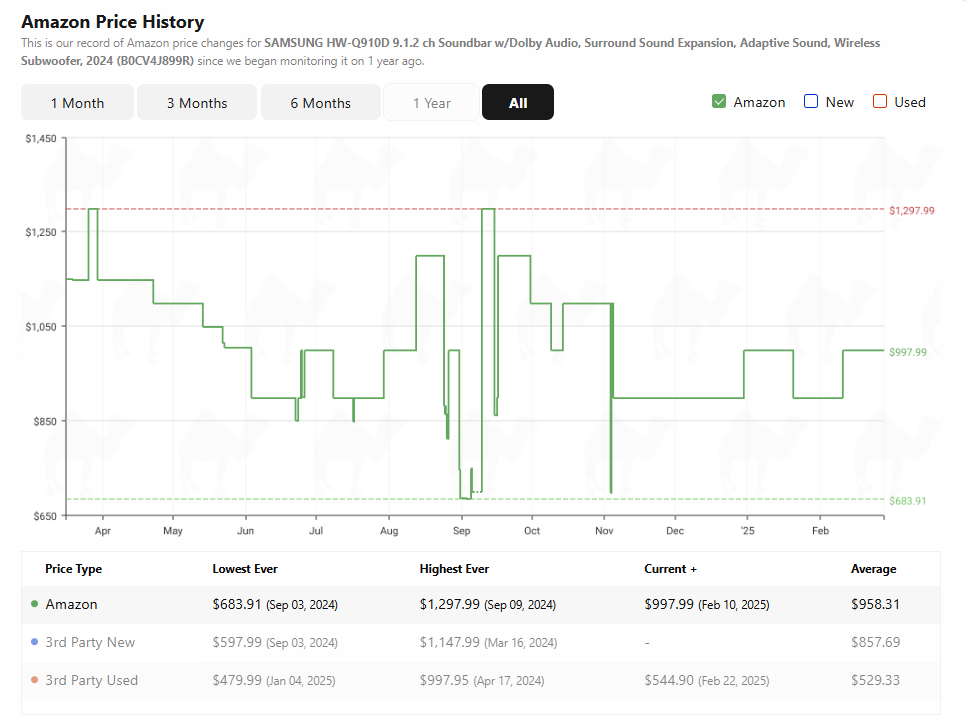Uncheck the Amazon price checkbox
967x720 pixels.
(718, 102)
